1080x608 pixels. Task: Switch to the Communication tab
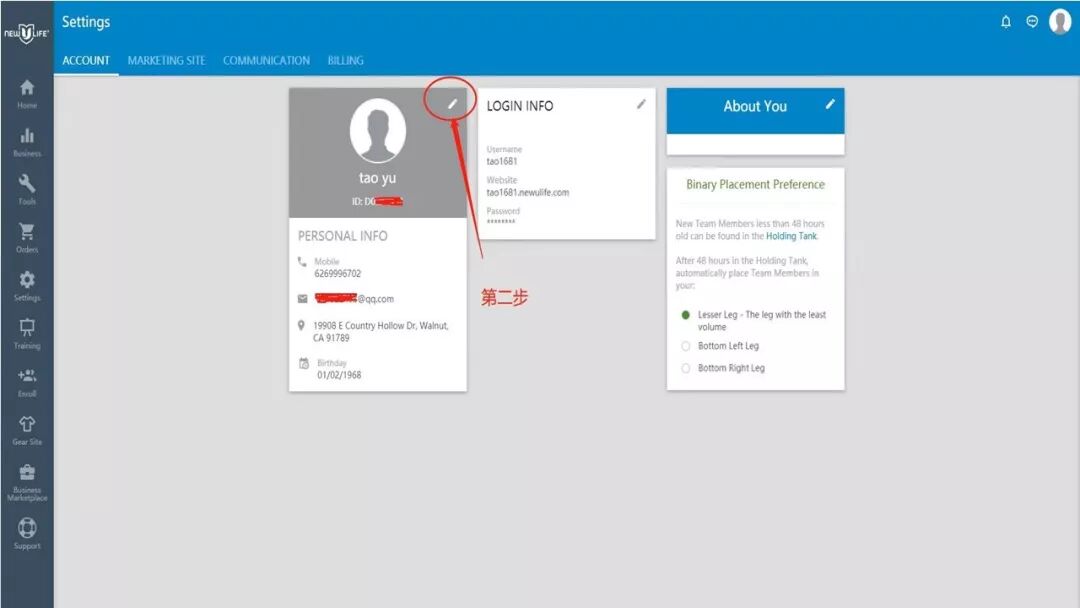pos(267,61)
